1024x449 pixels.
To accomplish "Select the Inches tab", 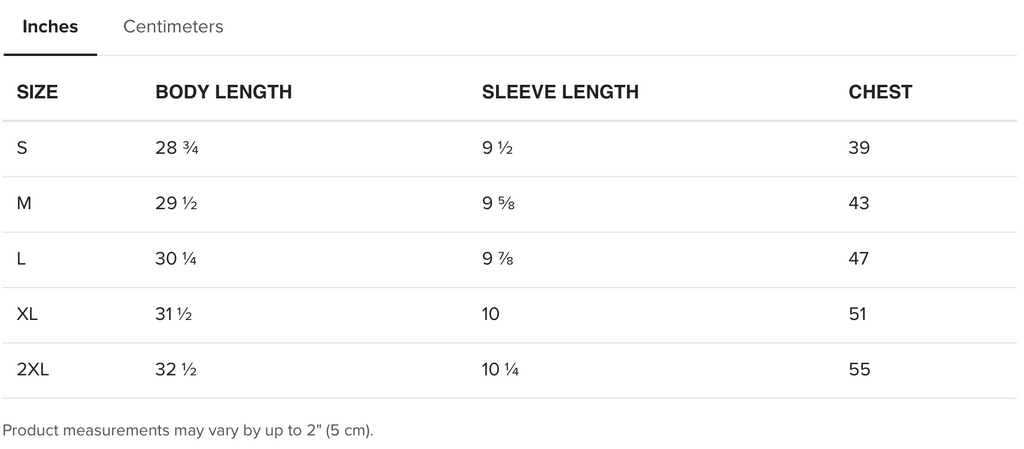I will coord(50,27).
